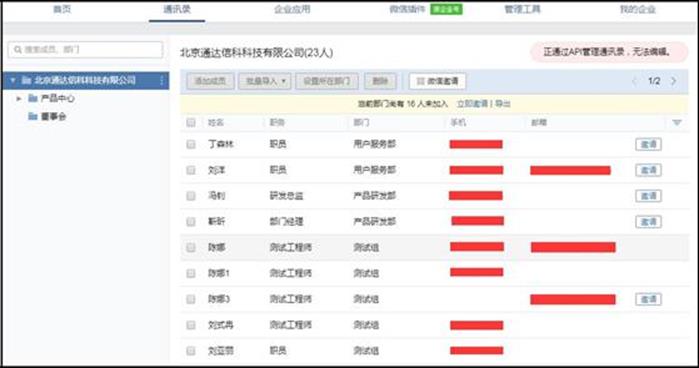Toggle the select-all checkbox in the header
The width and height of the screenshot is (699, 368).
(x=191, y=122)
